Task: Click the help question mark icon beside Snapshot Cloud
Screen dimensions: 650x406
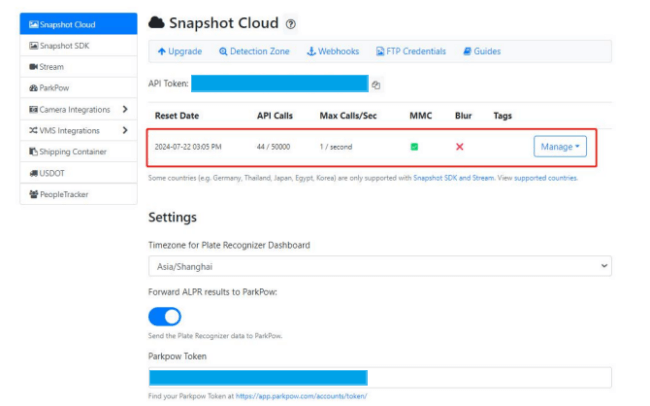Action: [x=291, y=23]
